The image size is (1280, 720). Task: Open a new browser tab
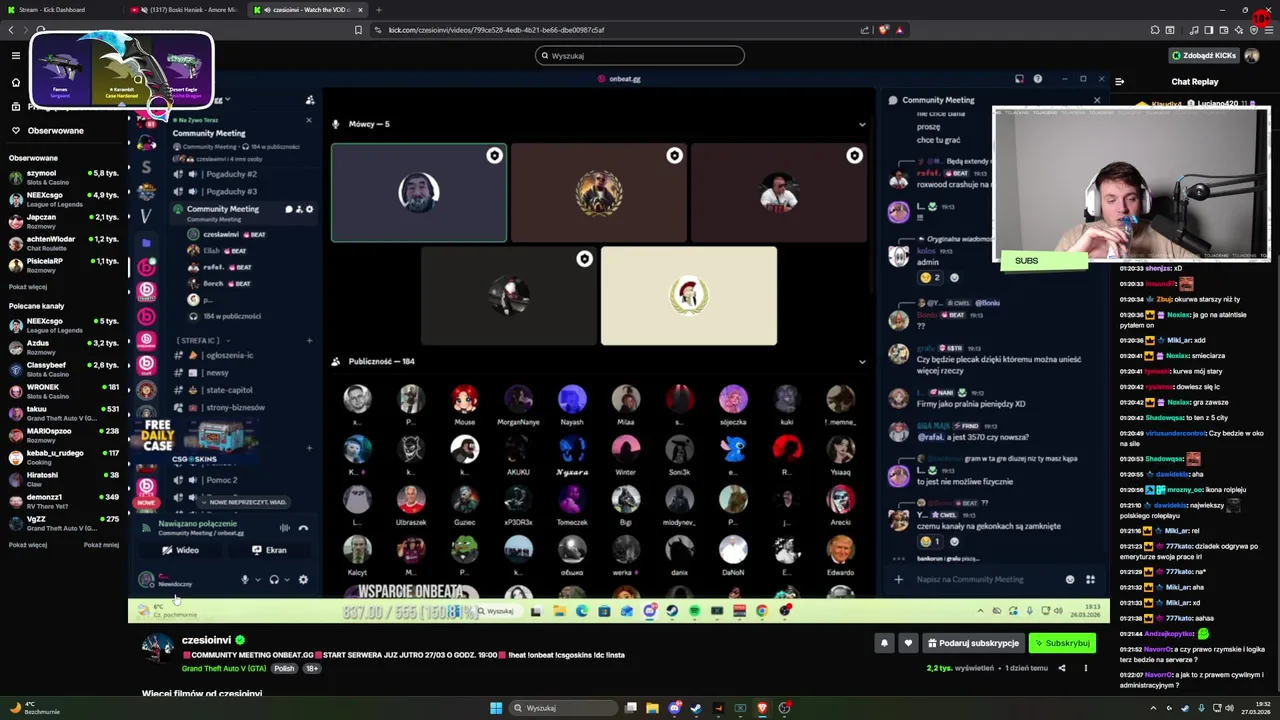pos(379,10)
